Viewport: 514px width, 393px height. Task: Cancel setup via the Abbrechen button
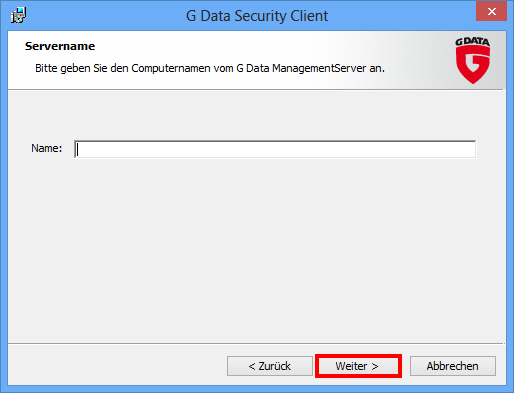[x=453, y=366]
